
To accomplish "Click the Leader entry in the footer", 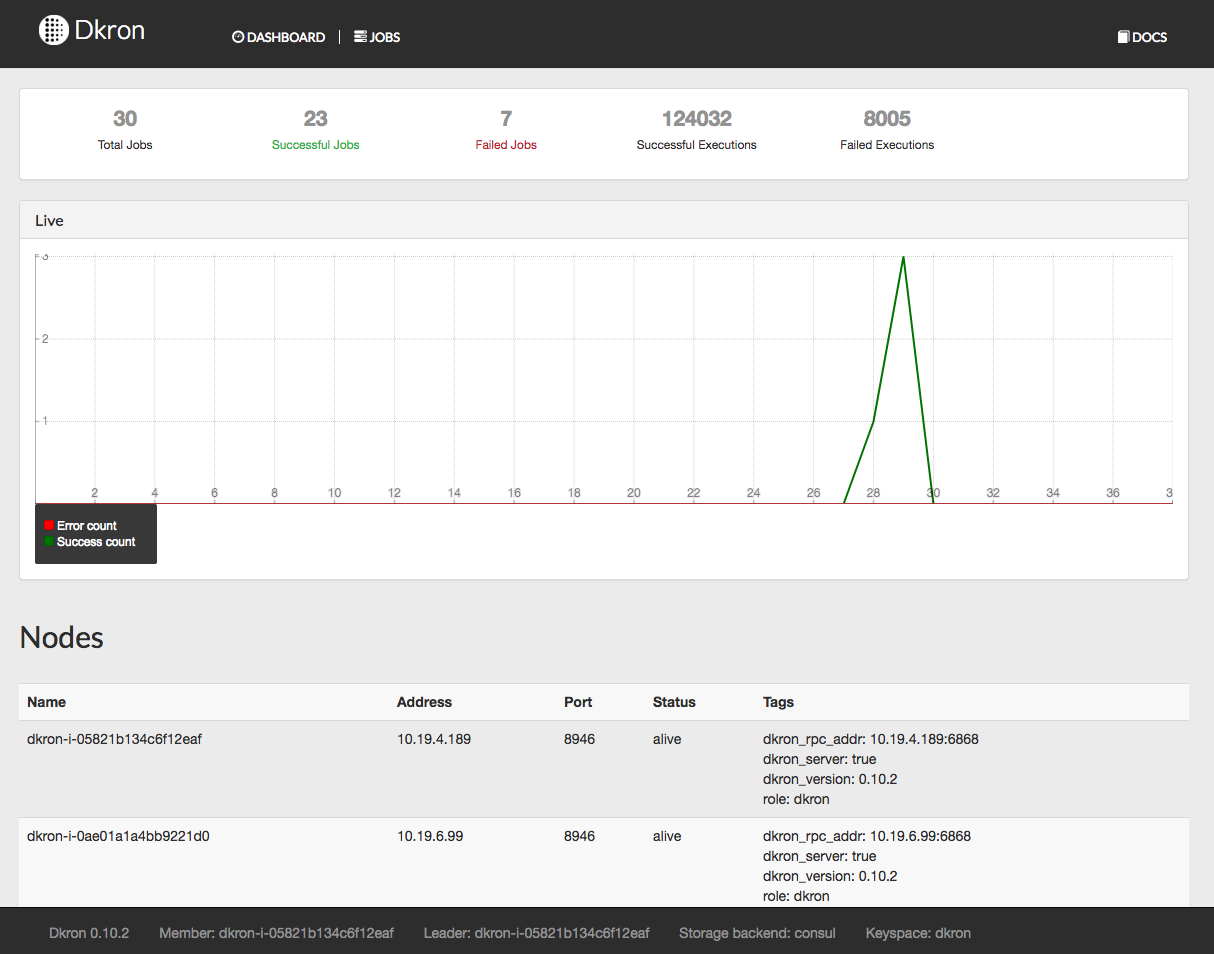I will 537,933.
